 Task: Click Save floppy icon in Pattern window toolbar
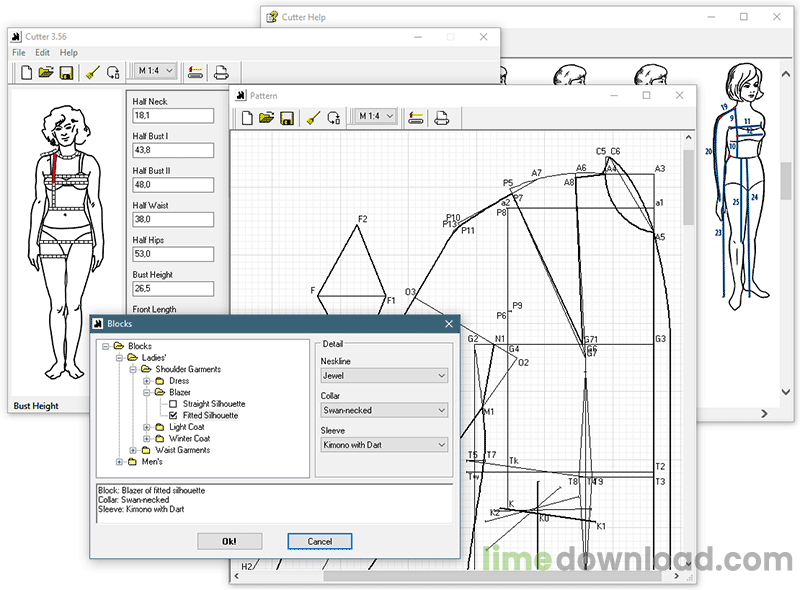tap(287, 118)
